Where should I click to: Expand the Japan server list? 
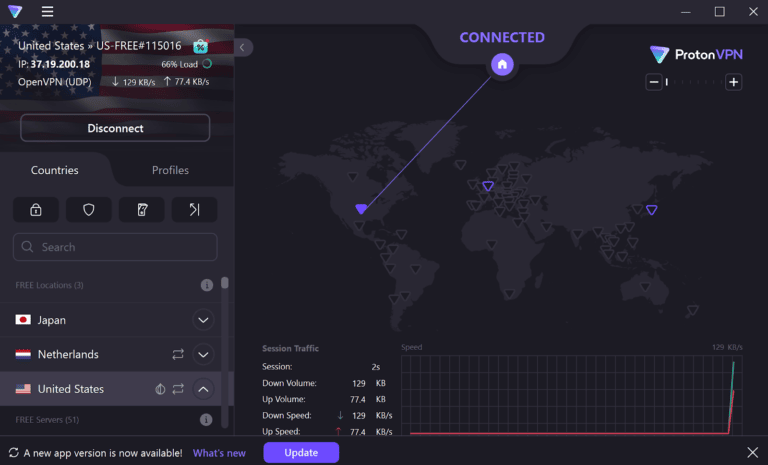click(203, 320)
